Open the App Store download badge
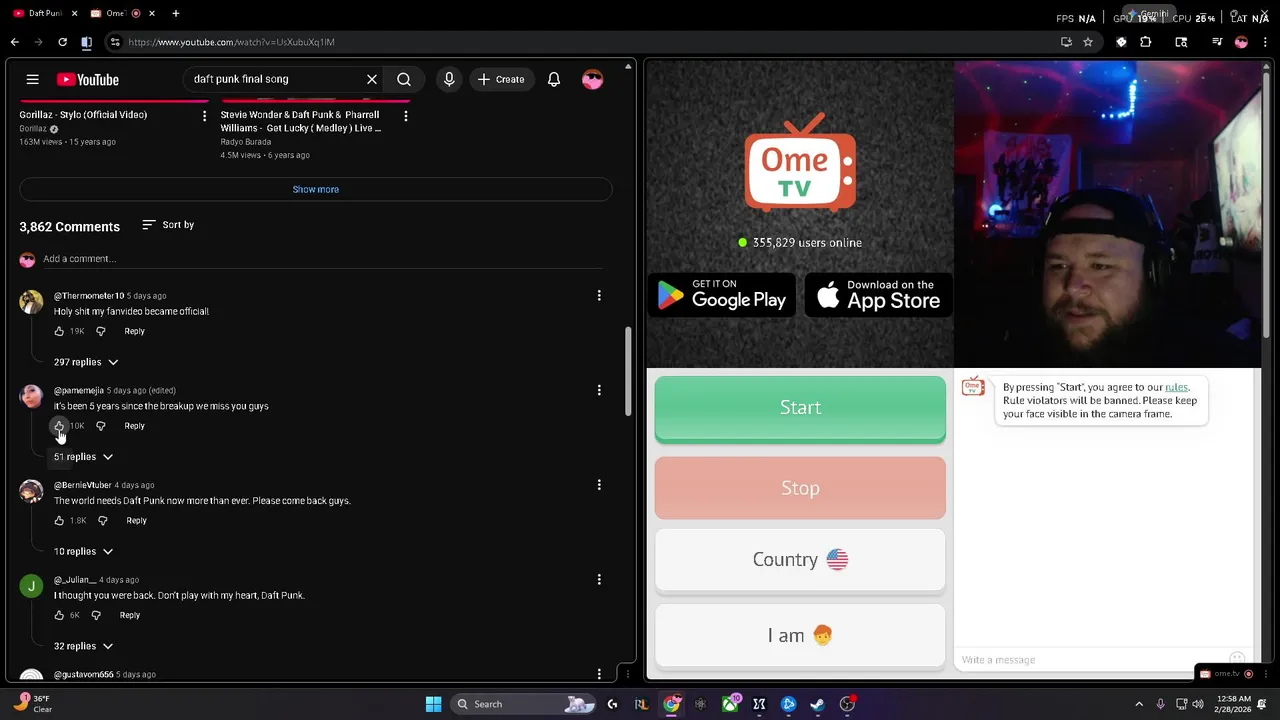The image size is (1280, 720). pos(878,294)
